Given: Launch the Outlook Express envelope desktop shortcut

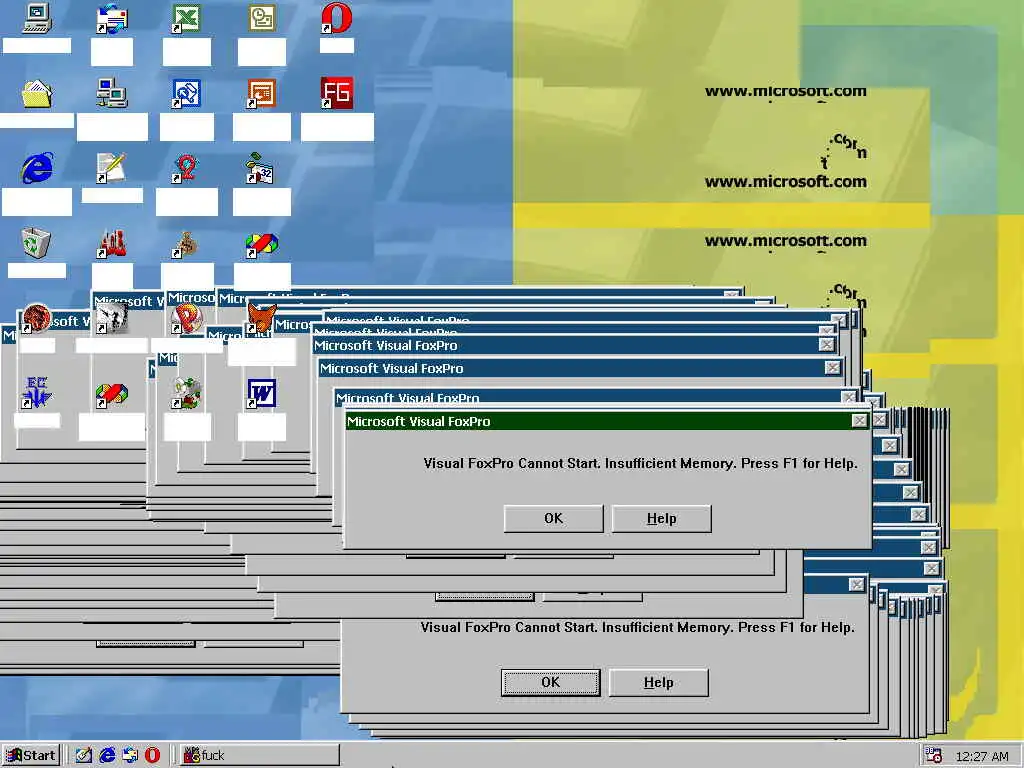Looking at the screenshot, I should (x=112, y=18).
